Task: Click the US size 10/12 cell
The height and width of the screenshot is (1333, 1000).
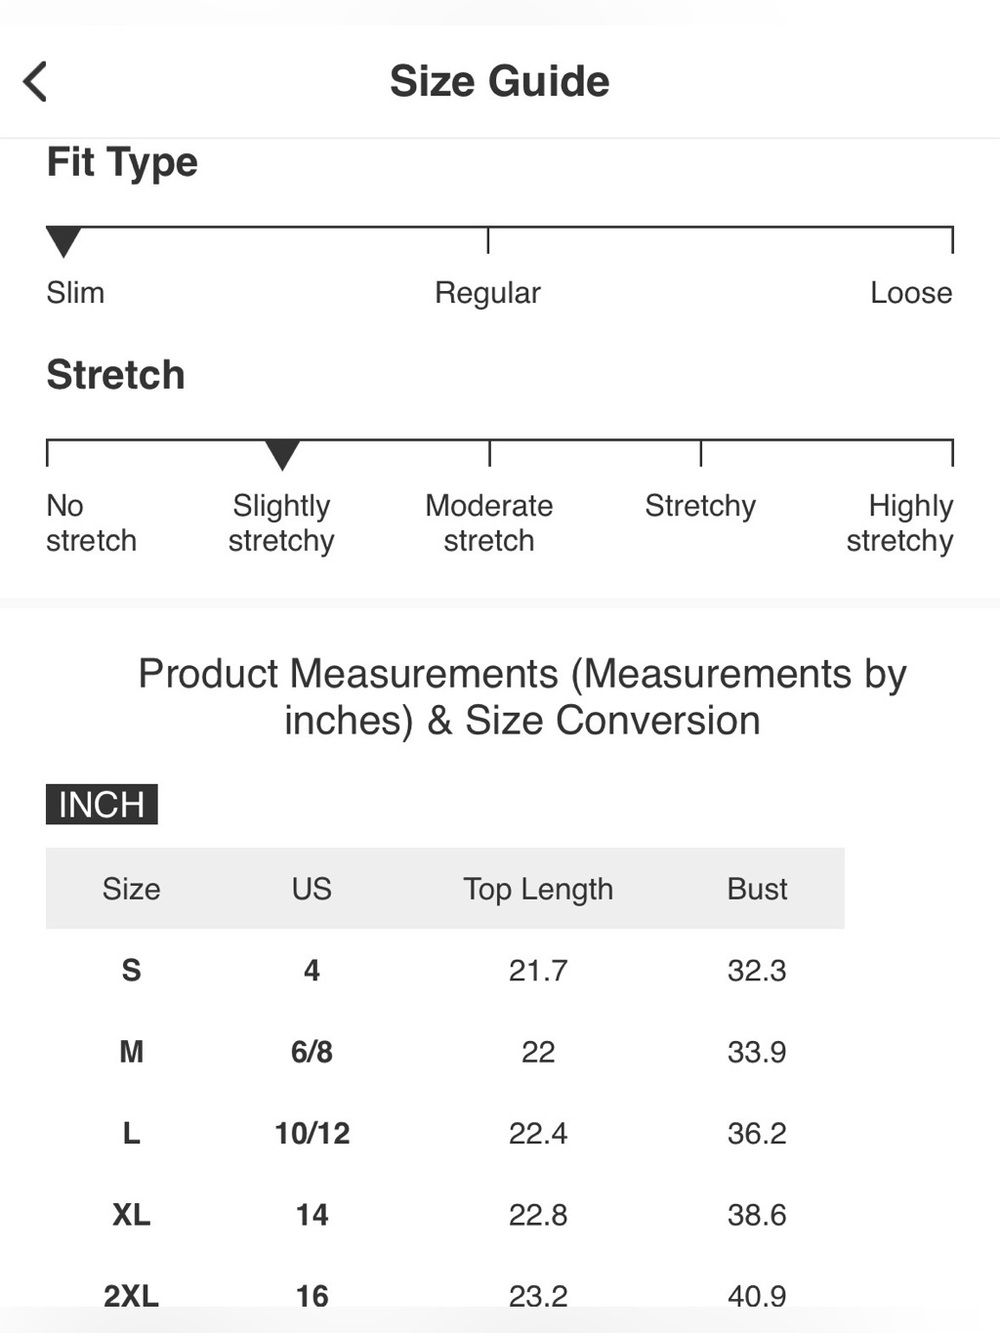Action: coord(312,1133)
